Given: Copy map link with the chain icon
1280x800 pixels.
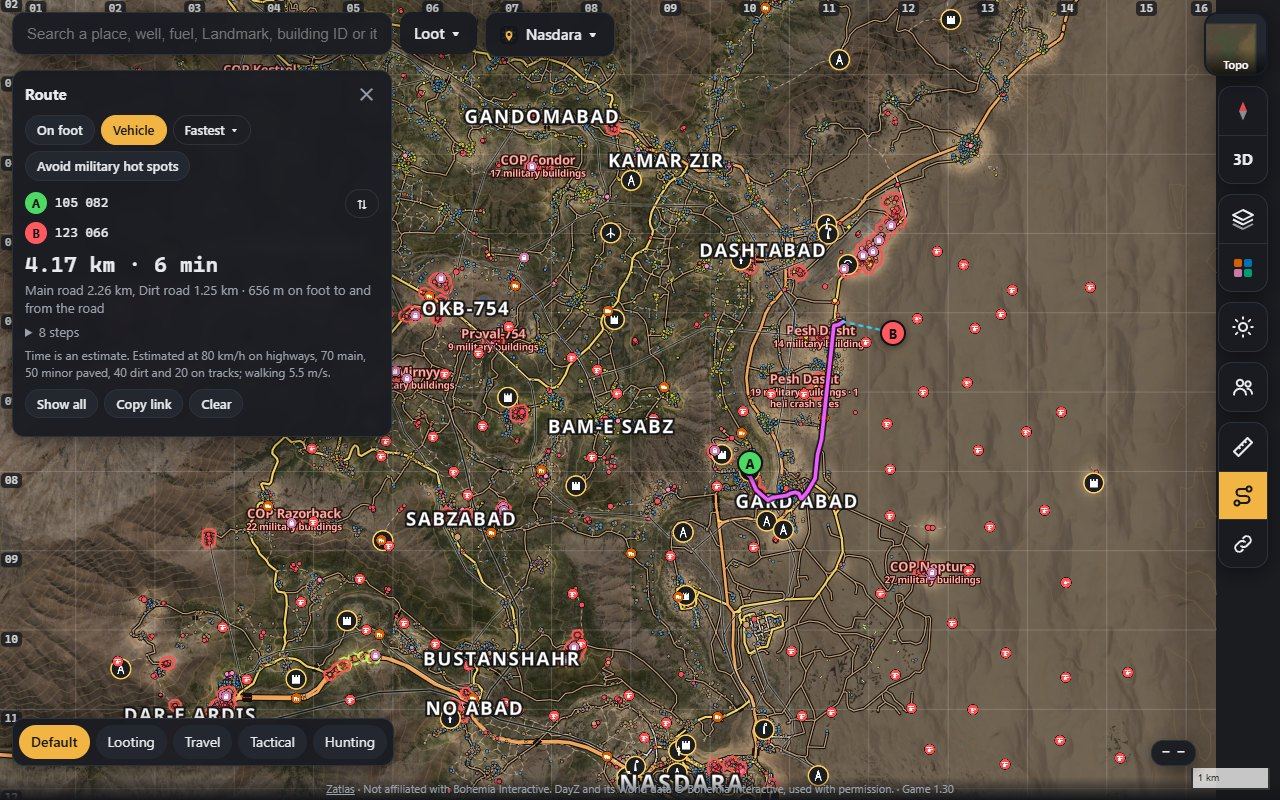Looking at the screenshot, I should pos(1243,544).
